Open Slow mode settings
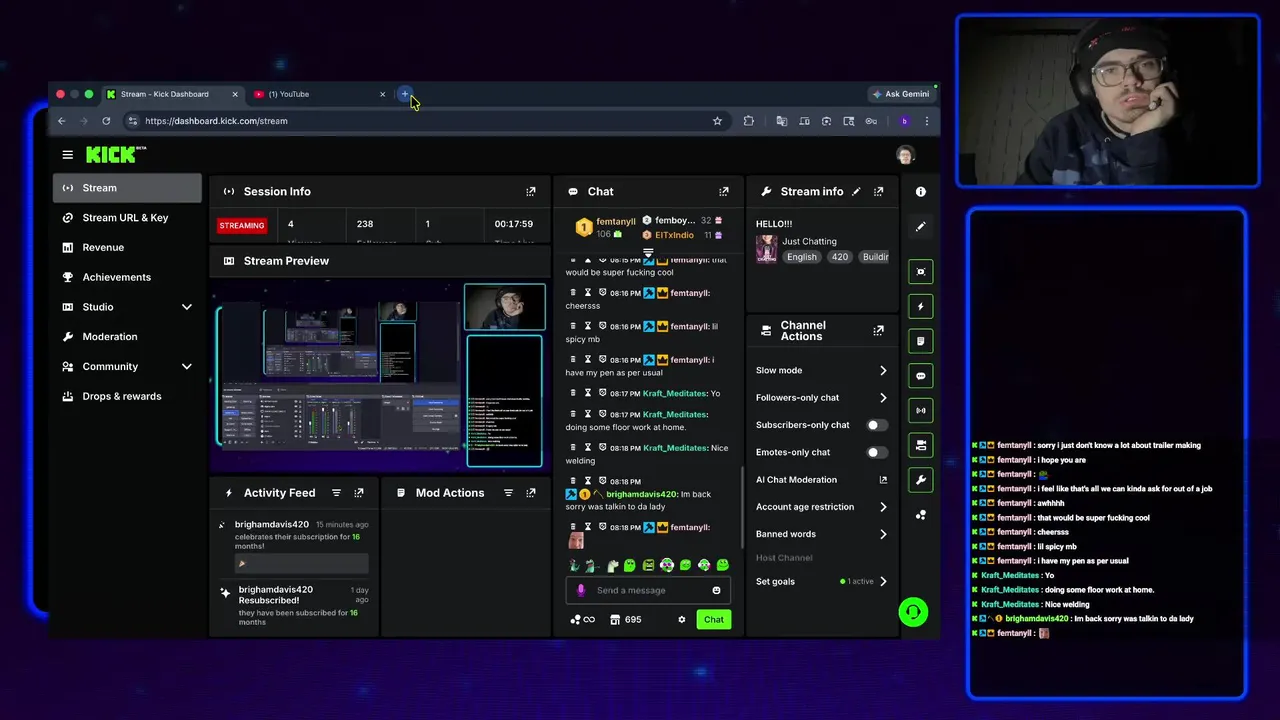Viewport: 1280px width, 720px height. coord(821,370)
